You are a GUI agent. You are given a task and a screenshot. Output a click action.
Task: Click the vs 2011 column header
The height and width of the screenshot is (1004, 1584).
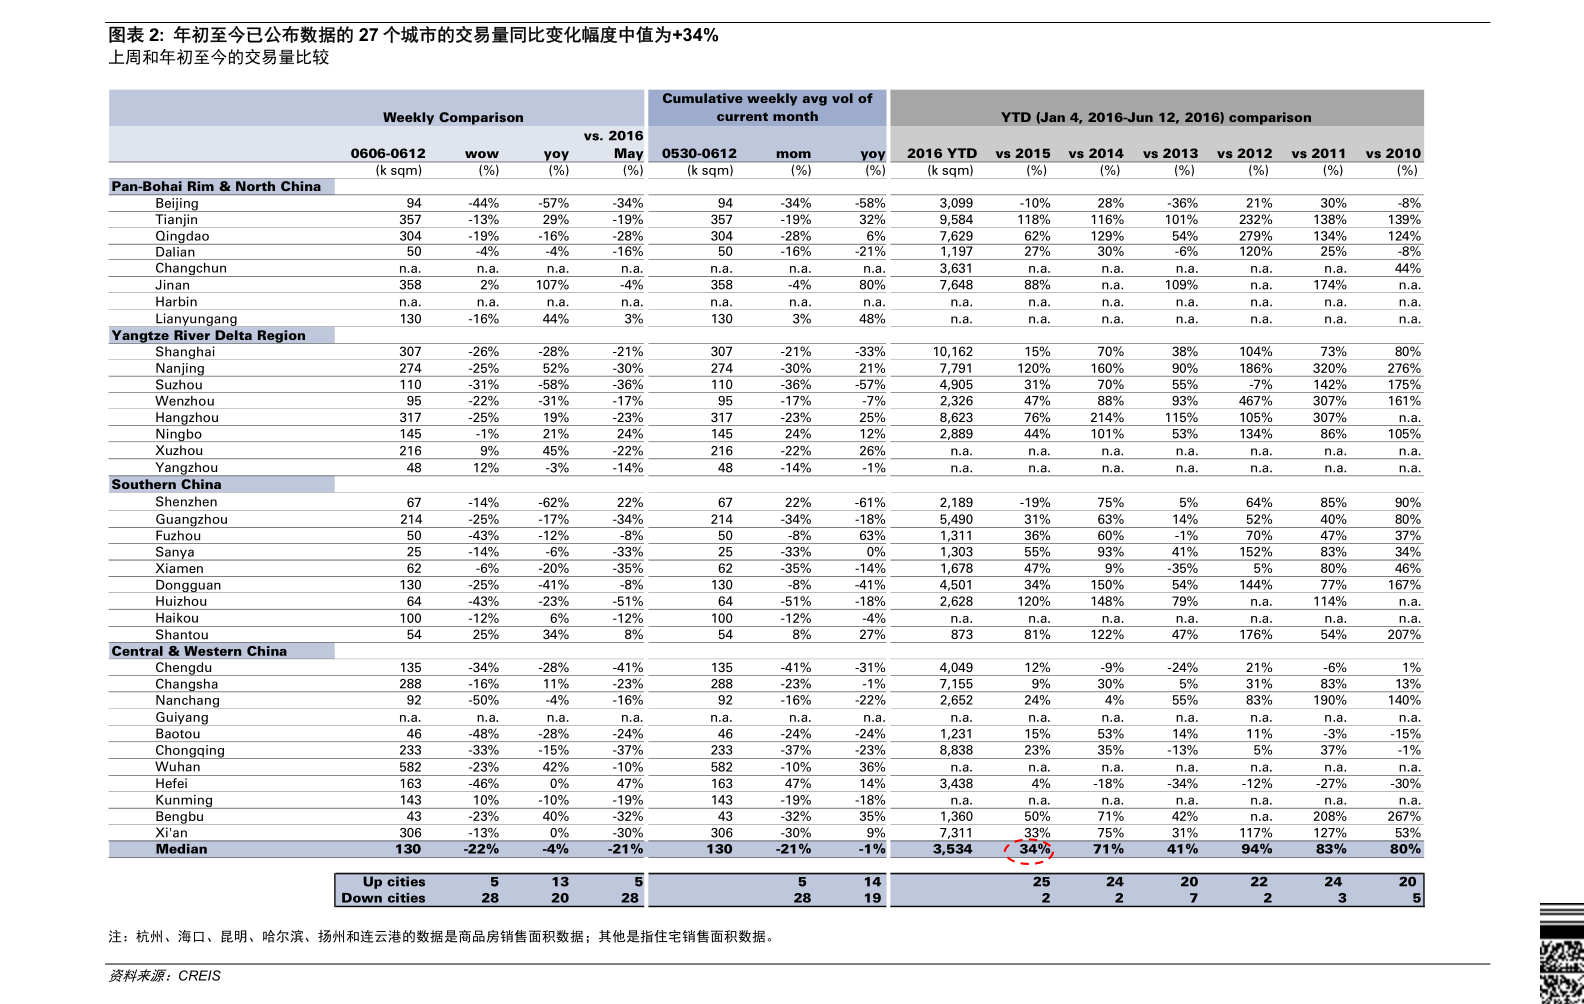(1319, 153)
